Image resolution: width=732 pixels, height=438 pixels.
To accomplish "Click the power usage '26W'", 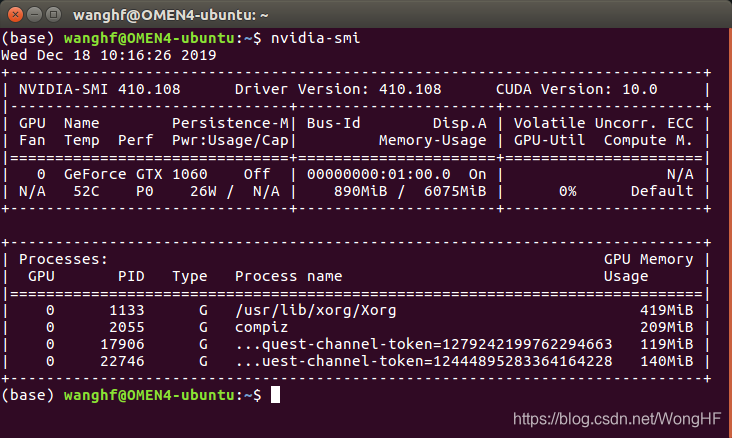I will (203, 191).
